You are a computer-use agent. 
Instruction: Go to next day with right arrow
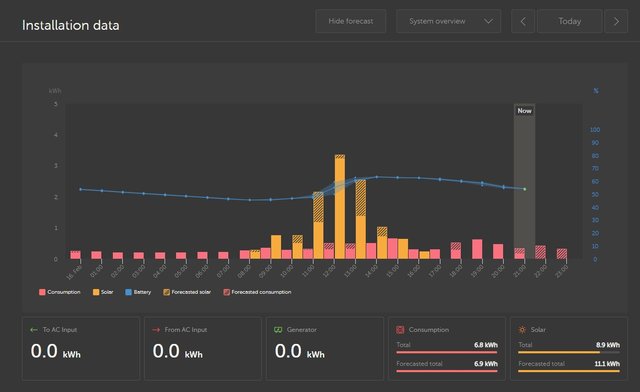[x=616, y=21]
